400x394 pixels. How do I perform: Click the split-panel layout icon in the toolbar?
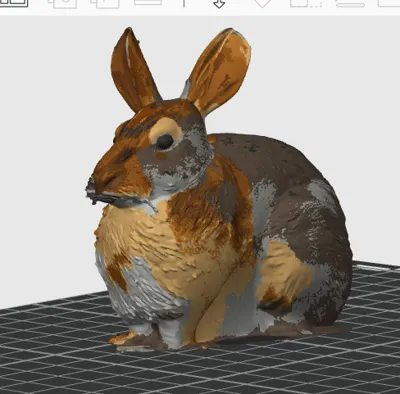pos(14,3)
